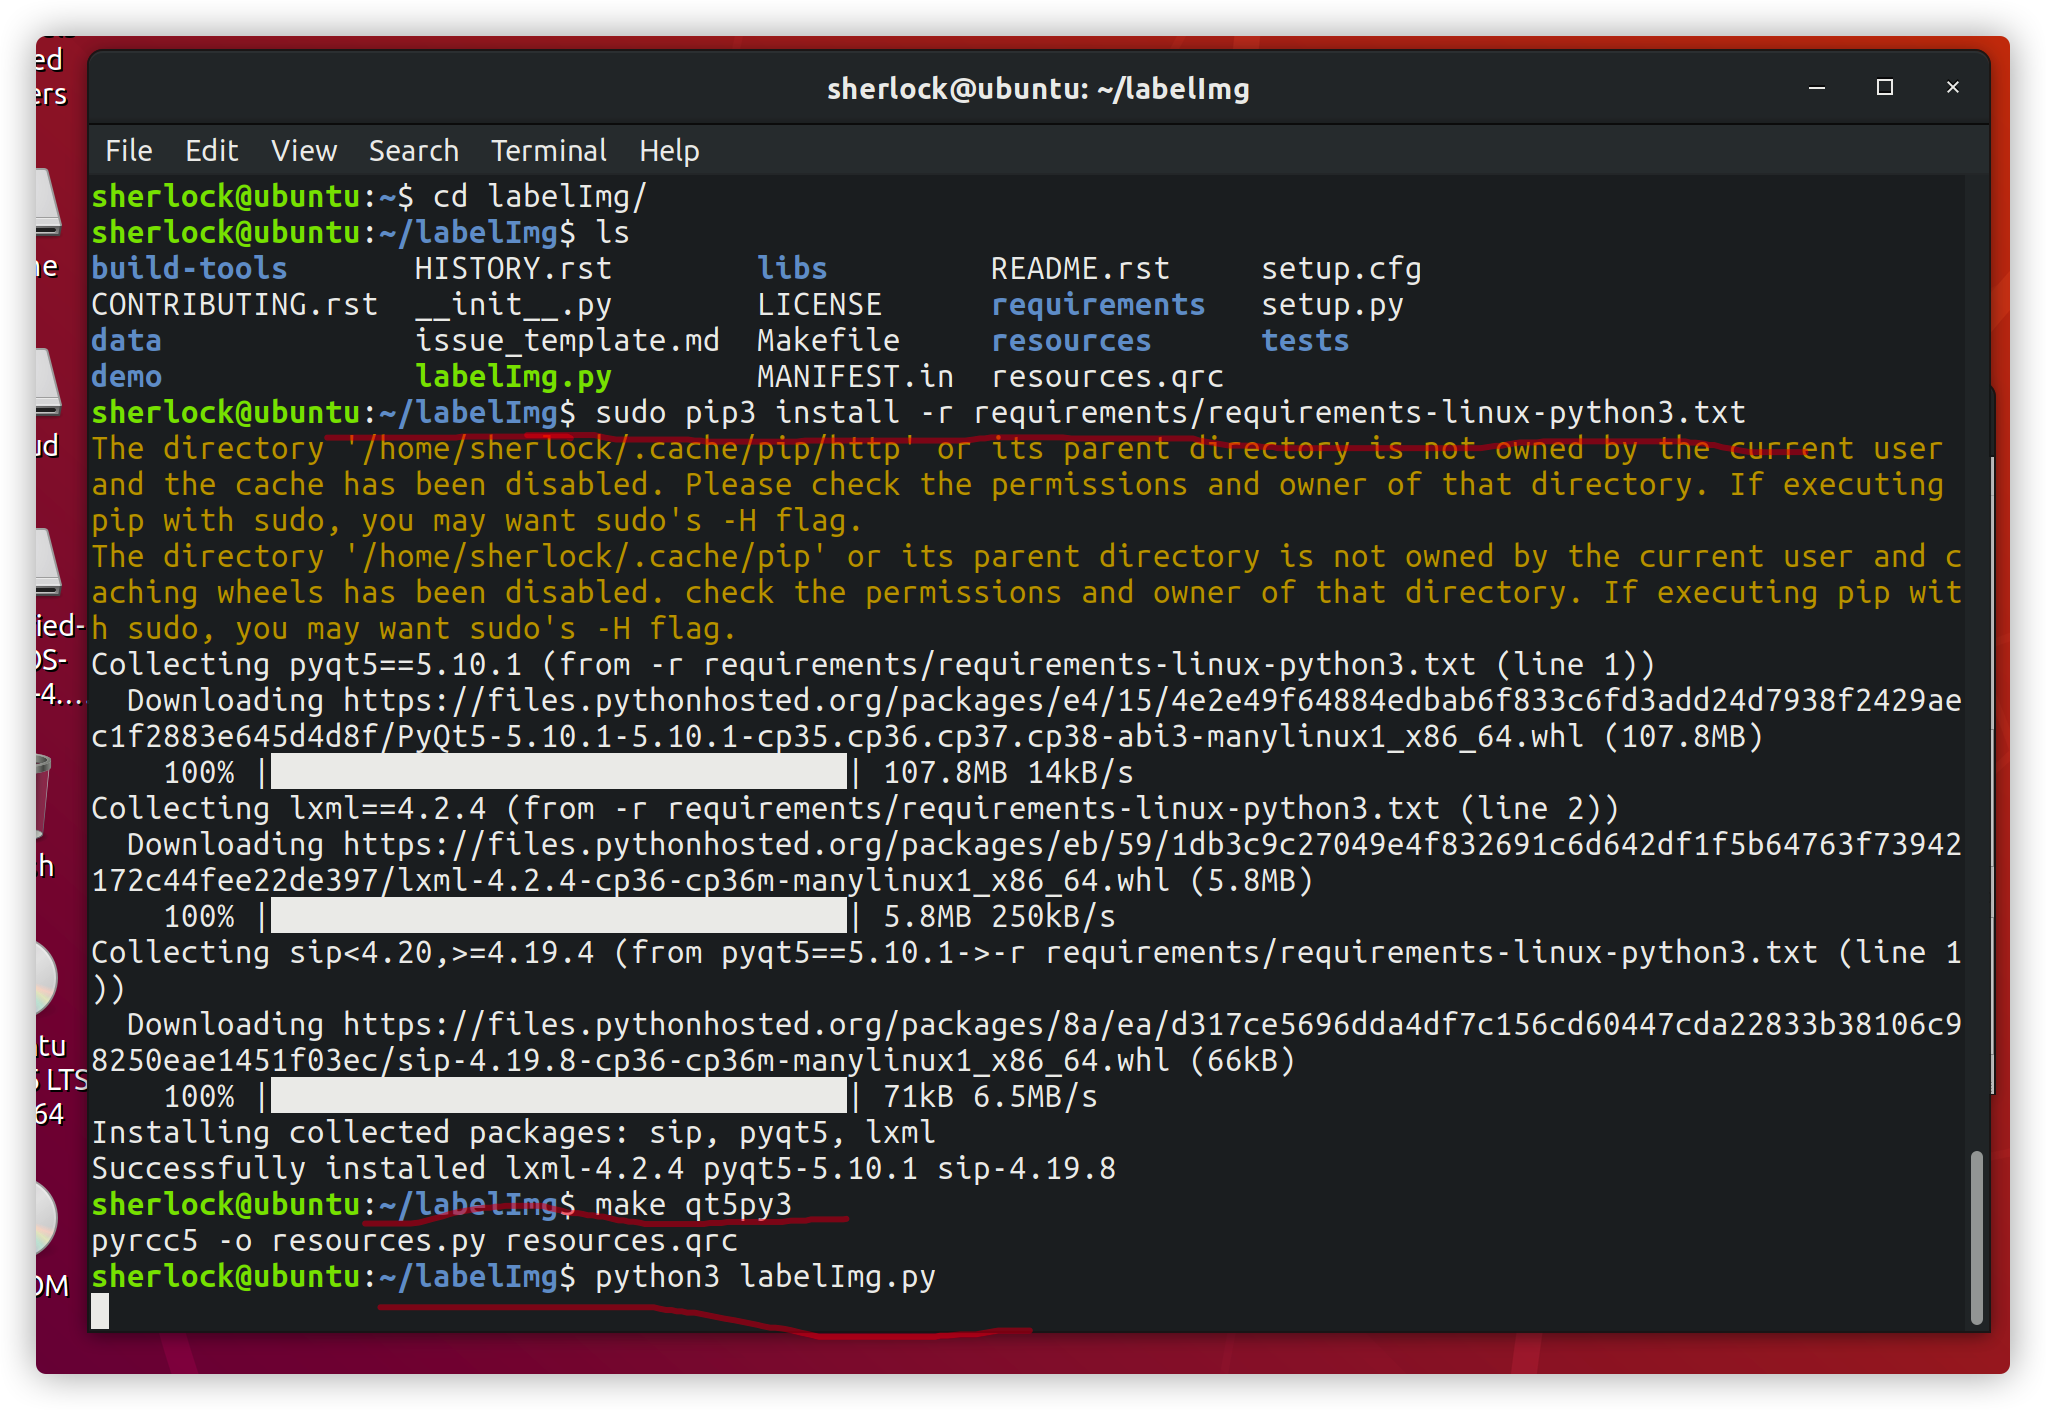Click the 107.8MB PyQt5 download progress bar
2046x1410 pixels.
(558, 773)
